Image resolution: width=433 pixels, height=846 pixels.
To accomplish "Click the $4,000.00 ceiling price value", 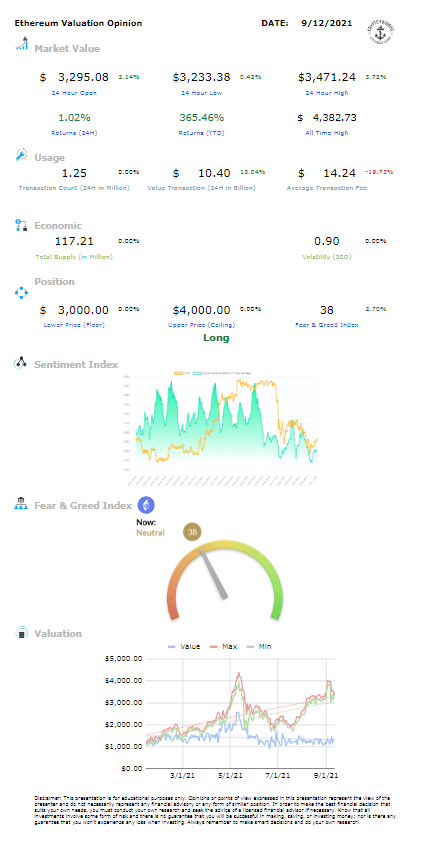I will tap(201, 310).
